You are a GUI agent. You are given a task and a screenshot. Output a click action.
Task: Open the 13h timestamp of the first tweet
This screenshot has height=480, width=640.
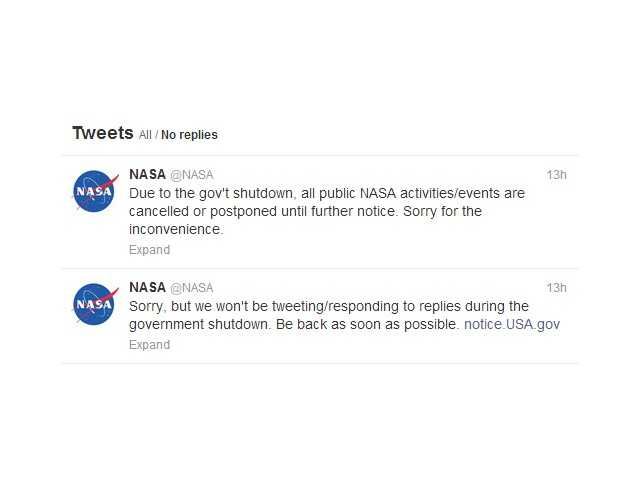tap(556, 175)
